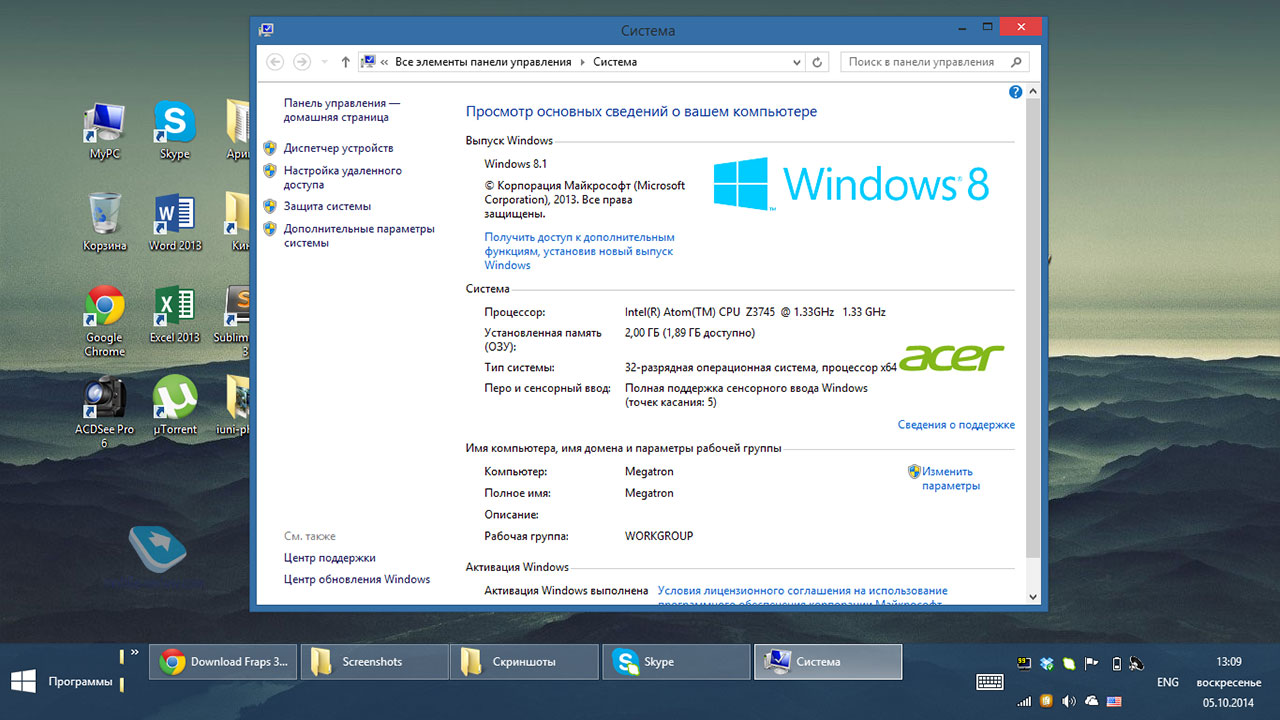Open Сведения о поддержке link
The height and width of the screenshot is (720, 1280).
pos(956,425)
